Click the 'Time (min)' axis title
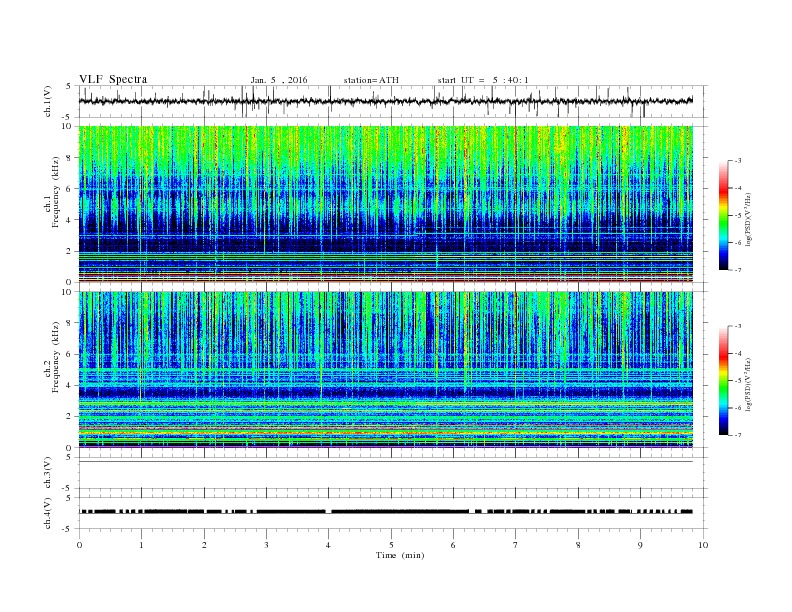 tap(400, 555)
